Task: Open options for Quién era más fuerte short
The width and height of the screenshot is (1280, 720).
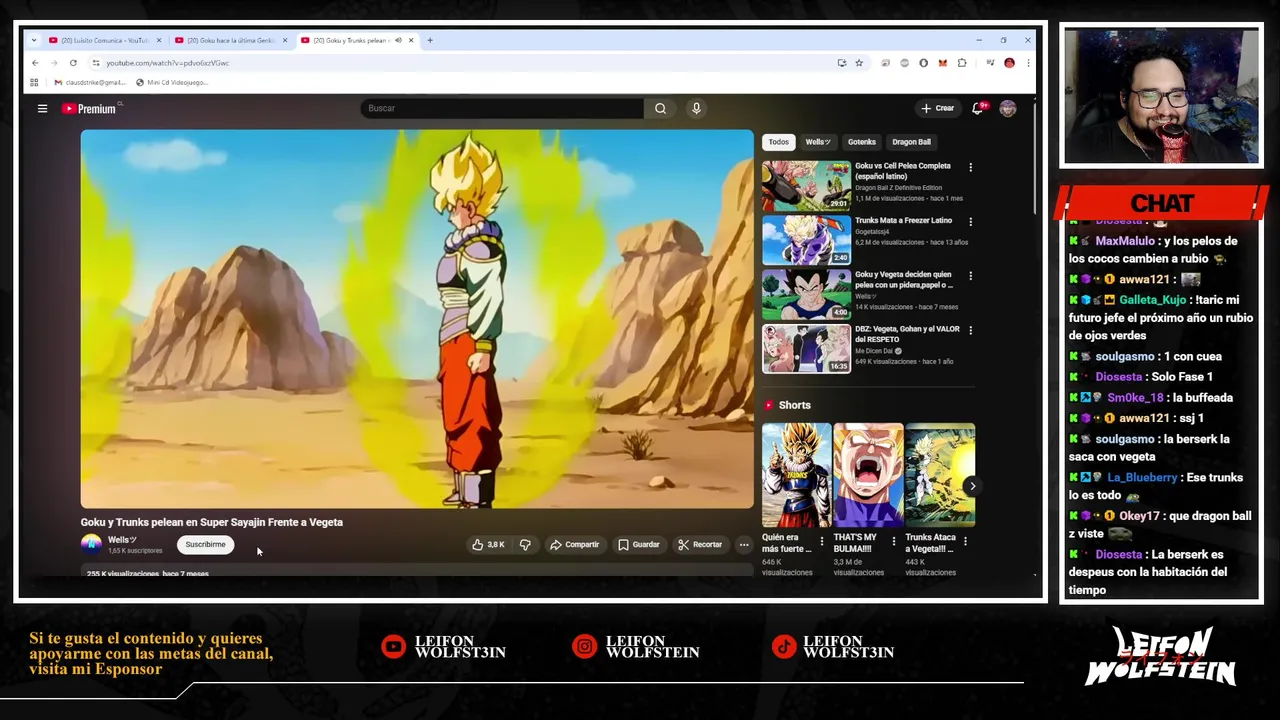Action: [822, 541]
